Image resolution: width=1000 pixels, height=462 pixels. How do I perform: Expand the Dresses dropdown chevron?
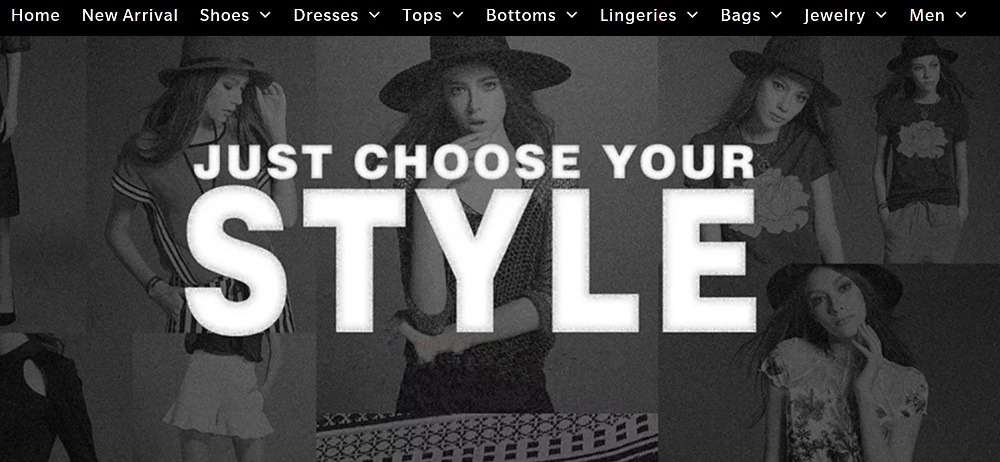click(x=375, y=15)
